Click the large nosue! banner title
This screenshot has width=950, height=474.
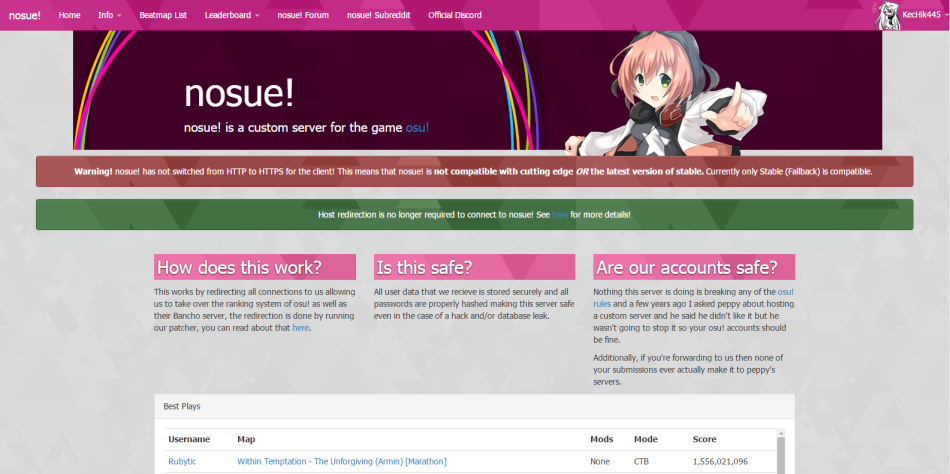[239, 94]
